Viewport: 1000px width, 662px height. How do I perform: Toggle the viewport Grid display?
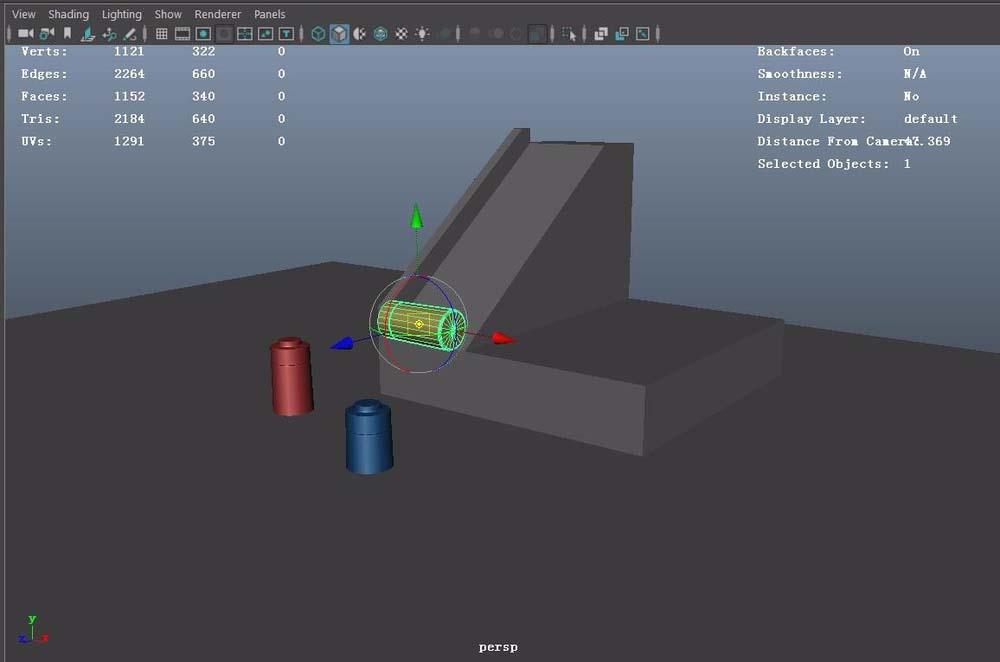[x=161, y=34]
